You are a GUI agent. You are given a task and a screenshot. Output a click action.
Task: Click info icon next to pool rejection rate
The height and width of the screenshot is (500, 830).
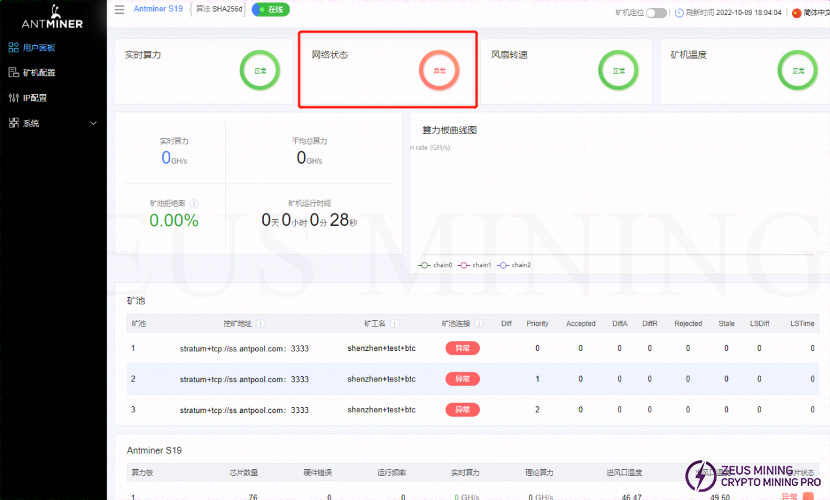click(194, 203)
